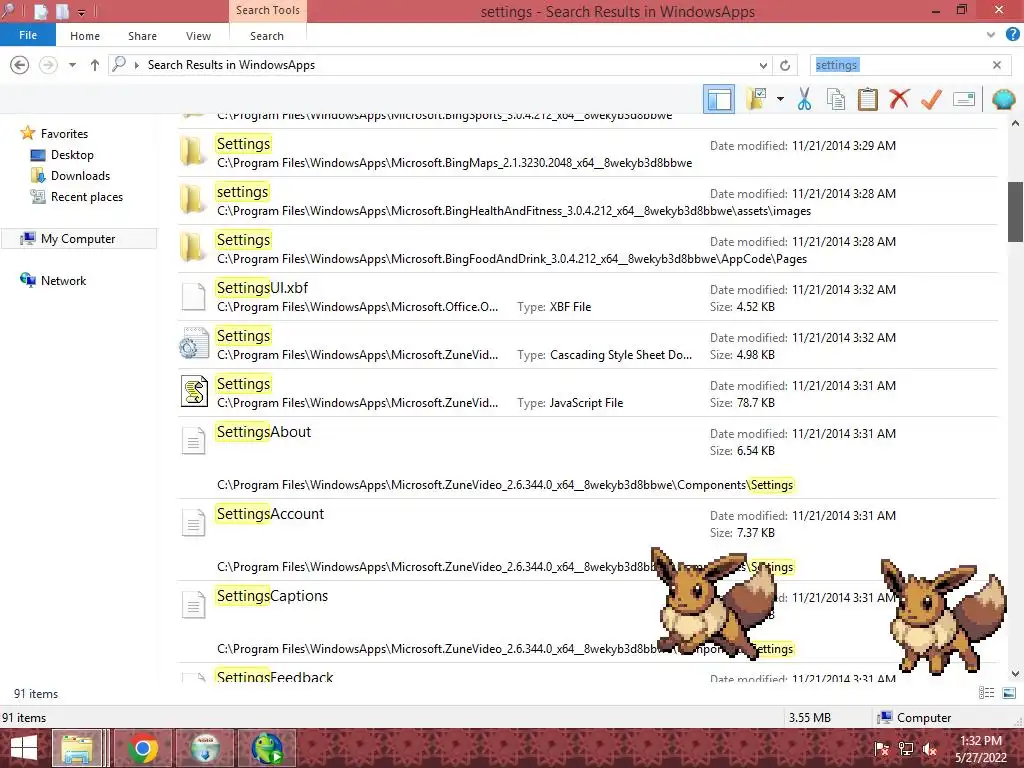Click the New folder icon in title bar

point(63,12)
